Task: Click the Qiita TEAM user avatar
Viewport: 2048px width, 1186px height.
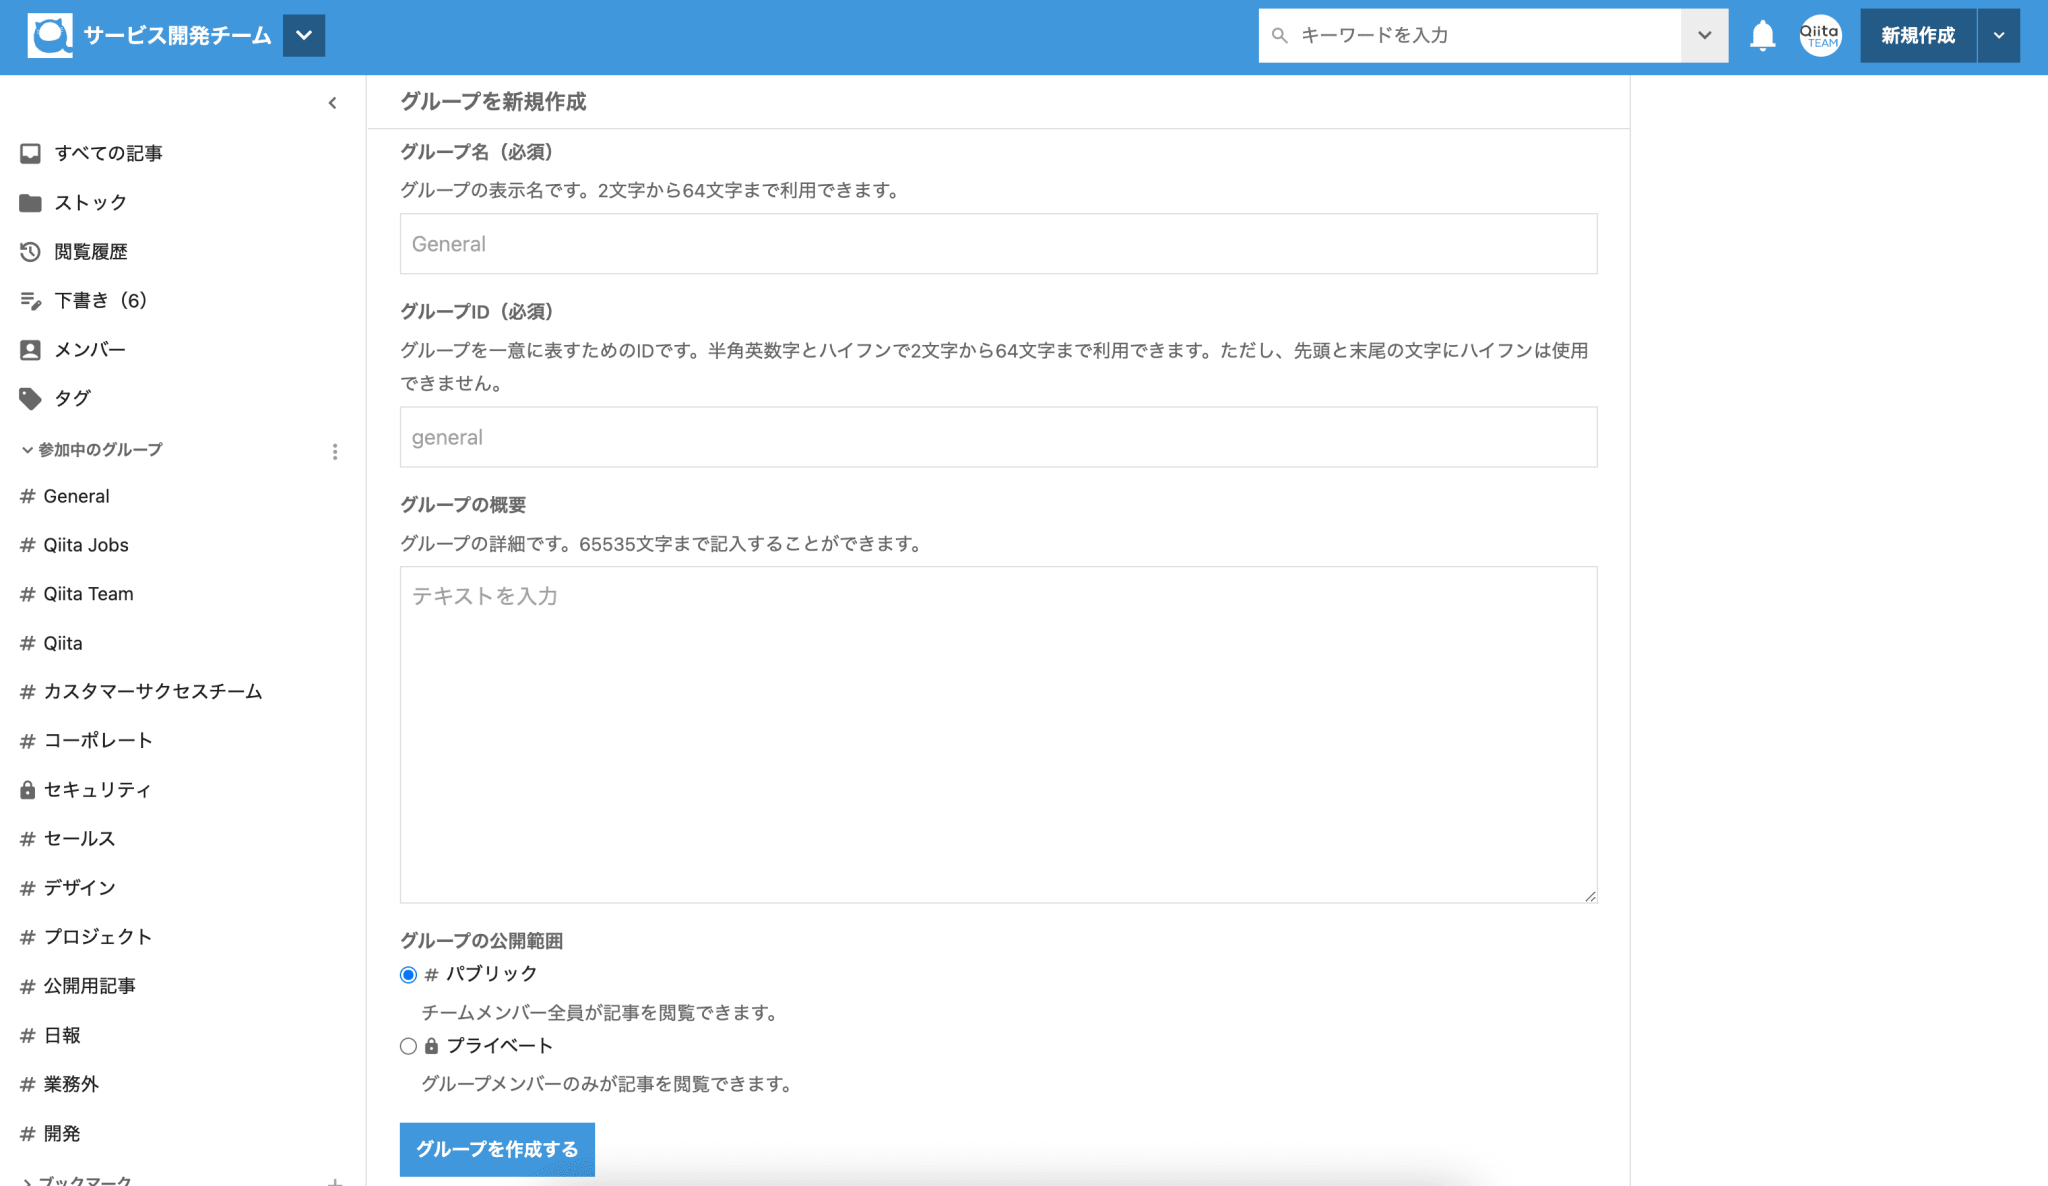Action: coord(1820,36)
